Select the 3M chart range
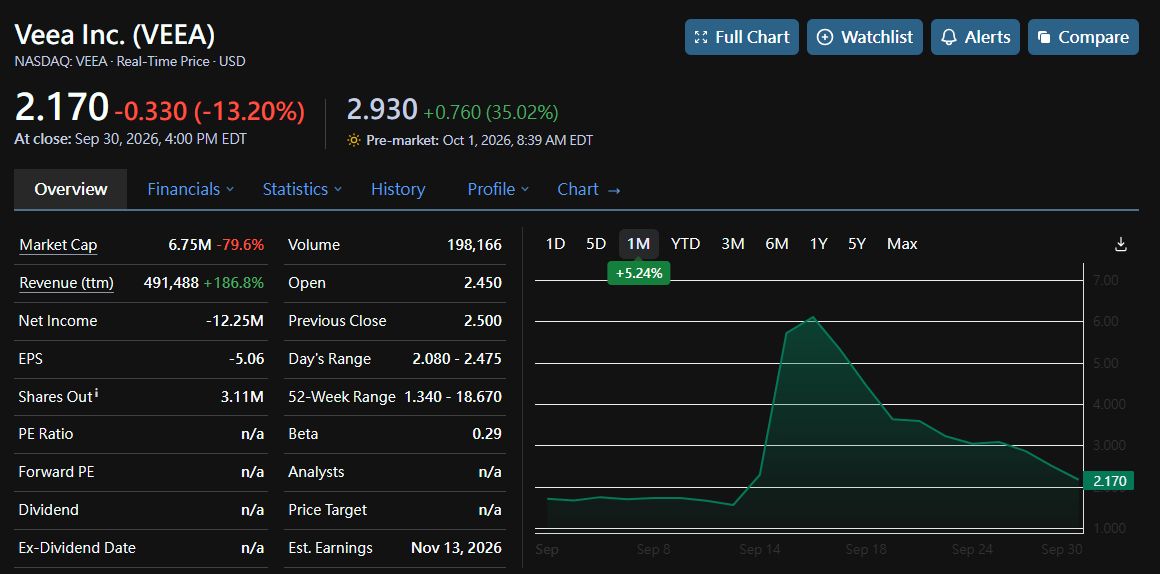1160x574 pixels. (x=732, y=243)
